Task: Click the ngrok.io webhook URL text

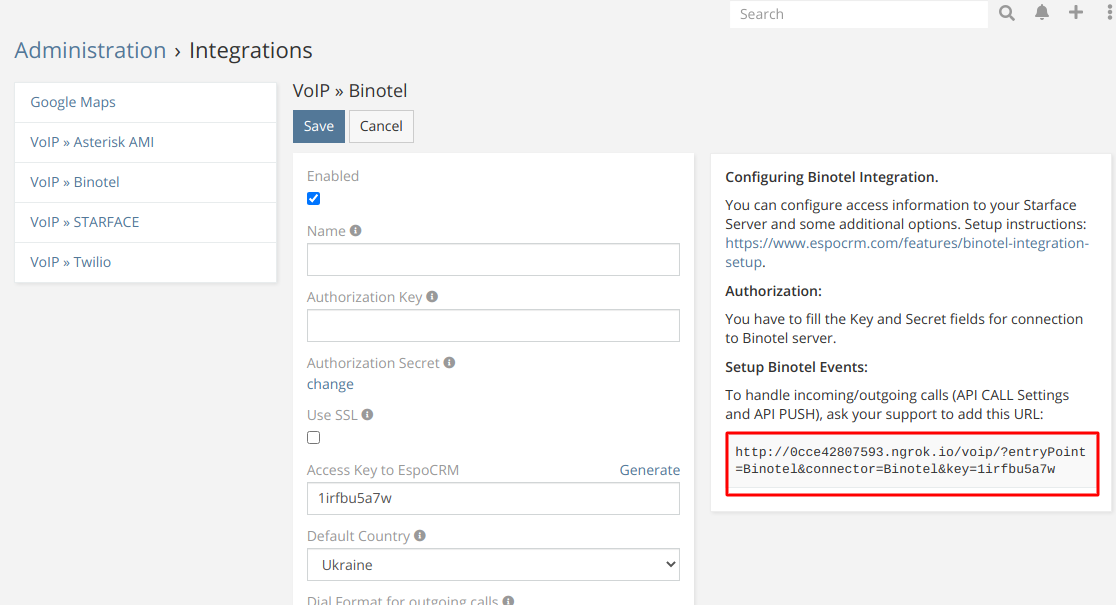Action: click(x=910, y=461)
